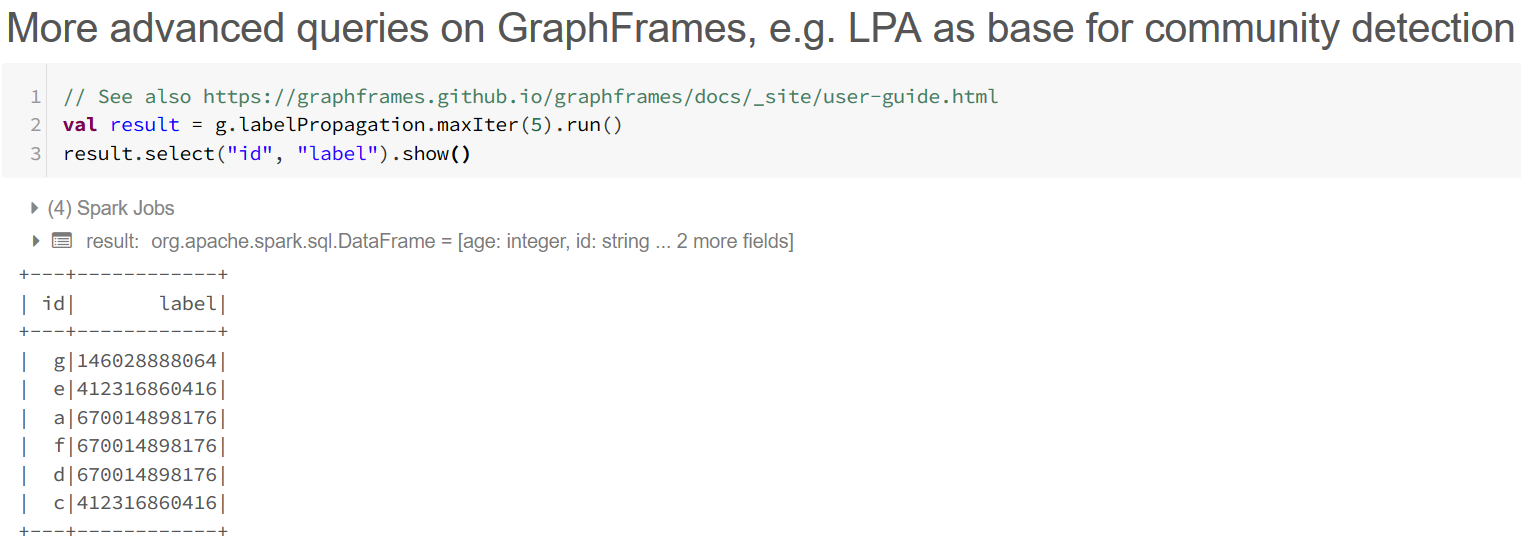
Task: Click the table icon beside result
Action: tap(62, 241)
